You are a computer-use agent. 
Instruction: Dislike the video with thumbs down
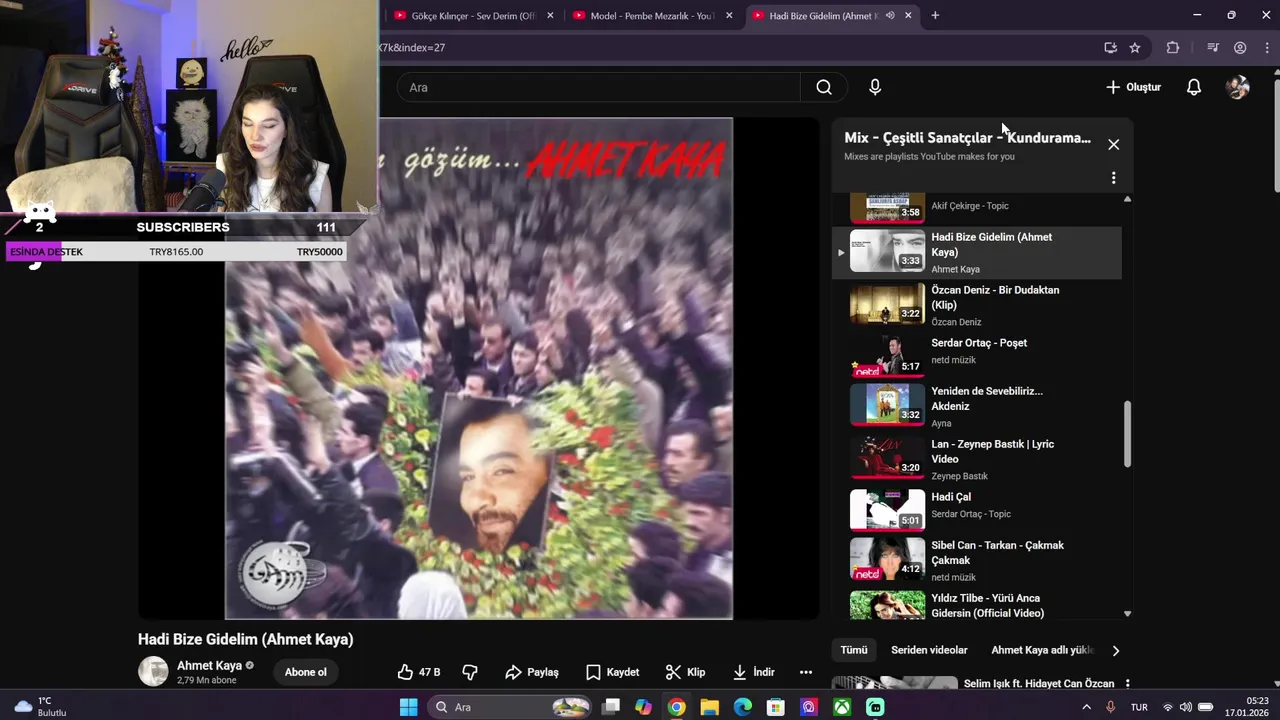[470, 672]
